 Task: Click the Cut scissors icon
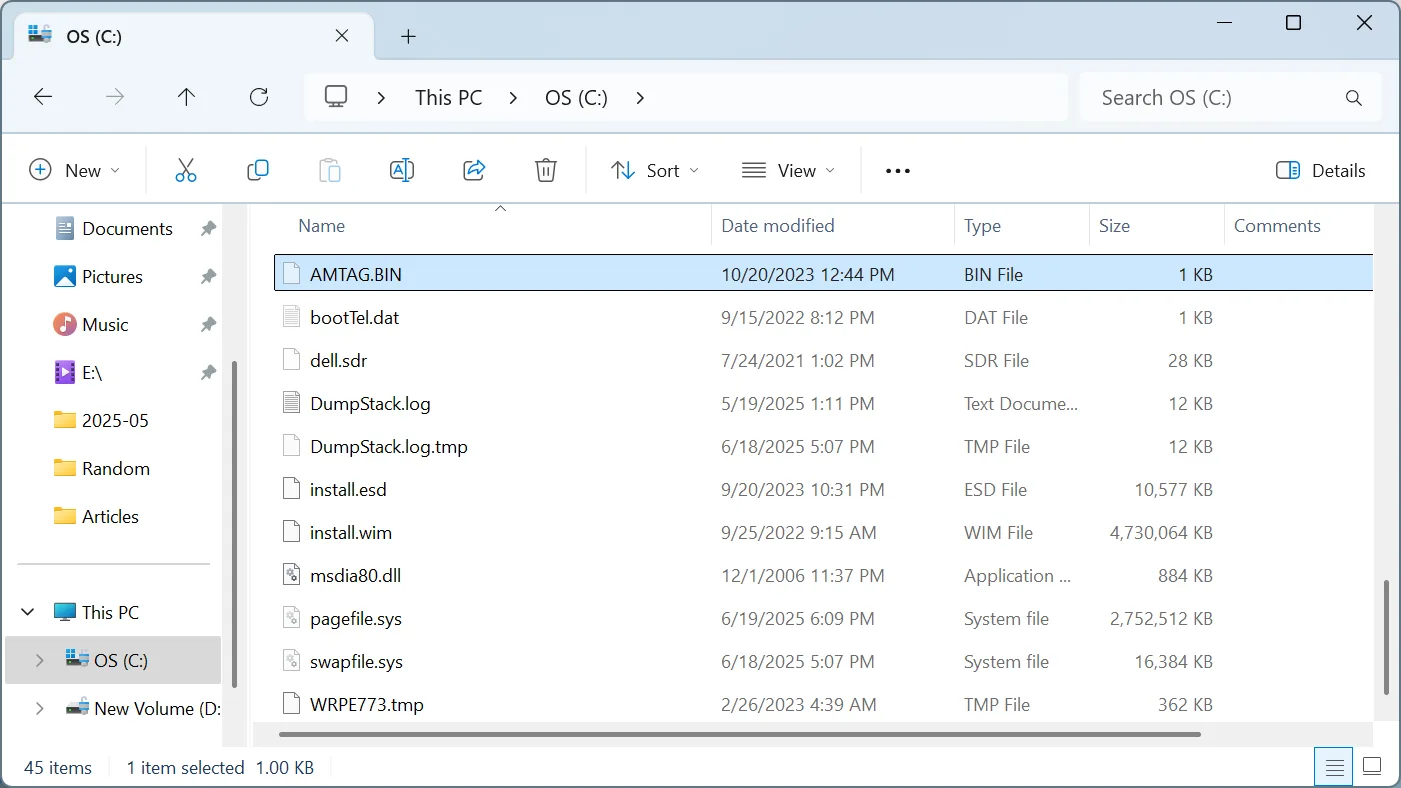[186, 170]
